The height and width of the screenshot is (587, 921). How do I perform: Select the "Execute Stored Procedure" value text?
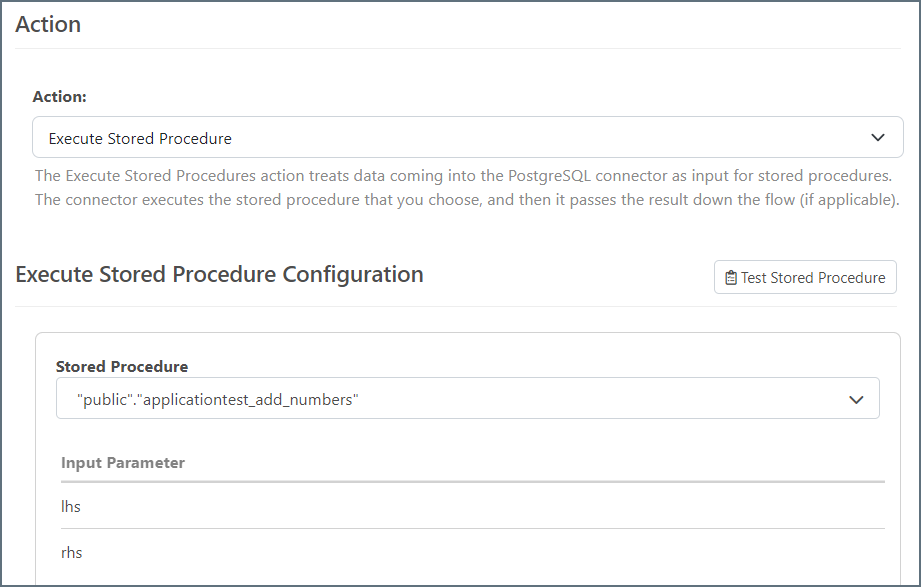click(140, 138)
